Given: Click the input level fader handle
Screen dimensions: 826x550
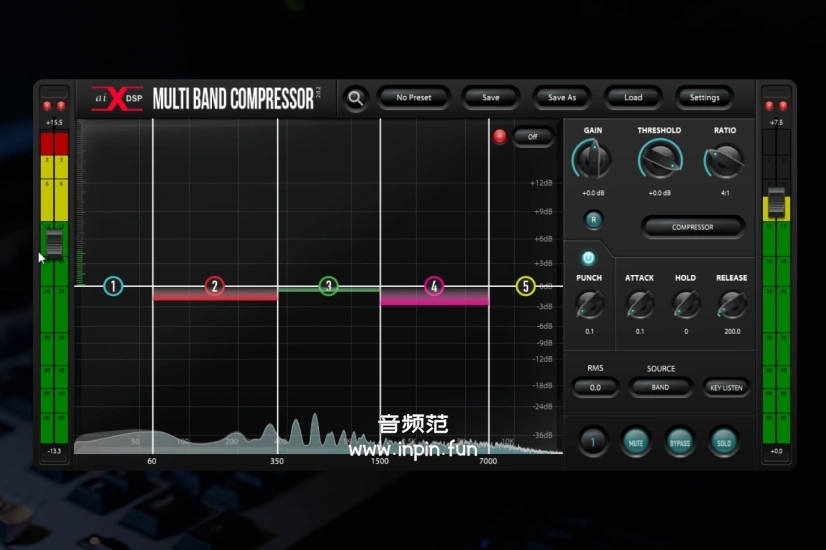Looking at the screenshot, I should point(54,243).
